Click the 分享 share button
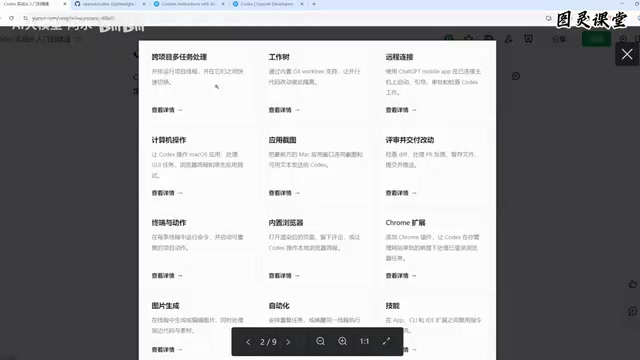640x360 pixels. tap(559, 39)
